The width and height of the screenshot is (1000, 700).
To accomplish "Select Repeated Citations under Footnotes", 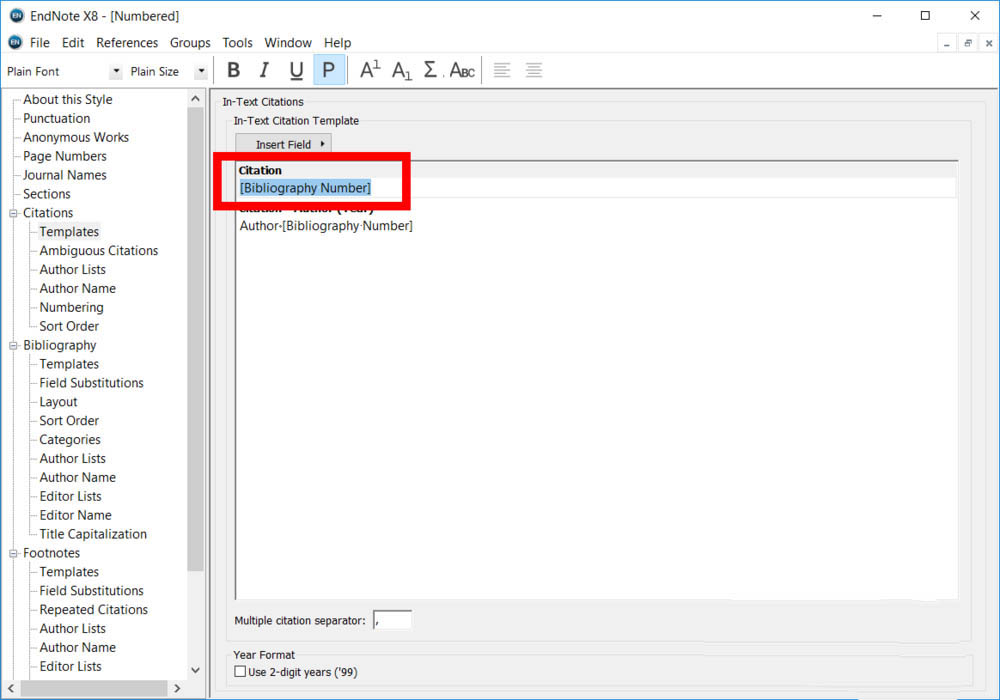I will (93, 609).
